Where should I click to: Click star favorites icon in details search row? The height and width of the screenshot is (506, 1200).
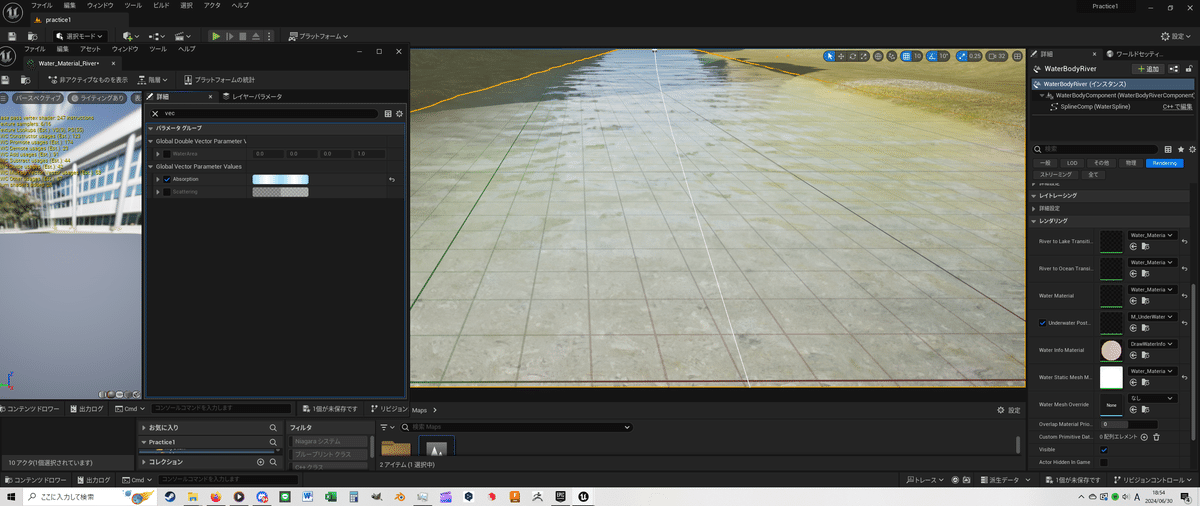point(1180,148)
